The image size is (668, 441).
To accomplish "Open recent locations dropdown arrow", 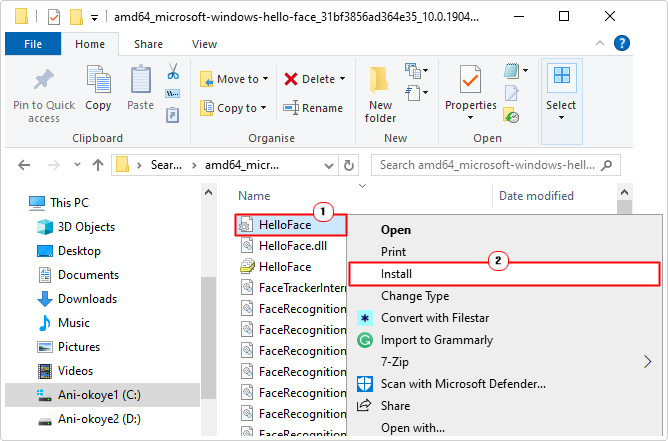I will [77, 164].
